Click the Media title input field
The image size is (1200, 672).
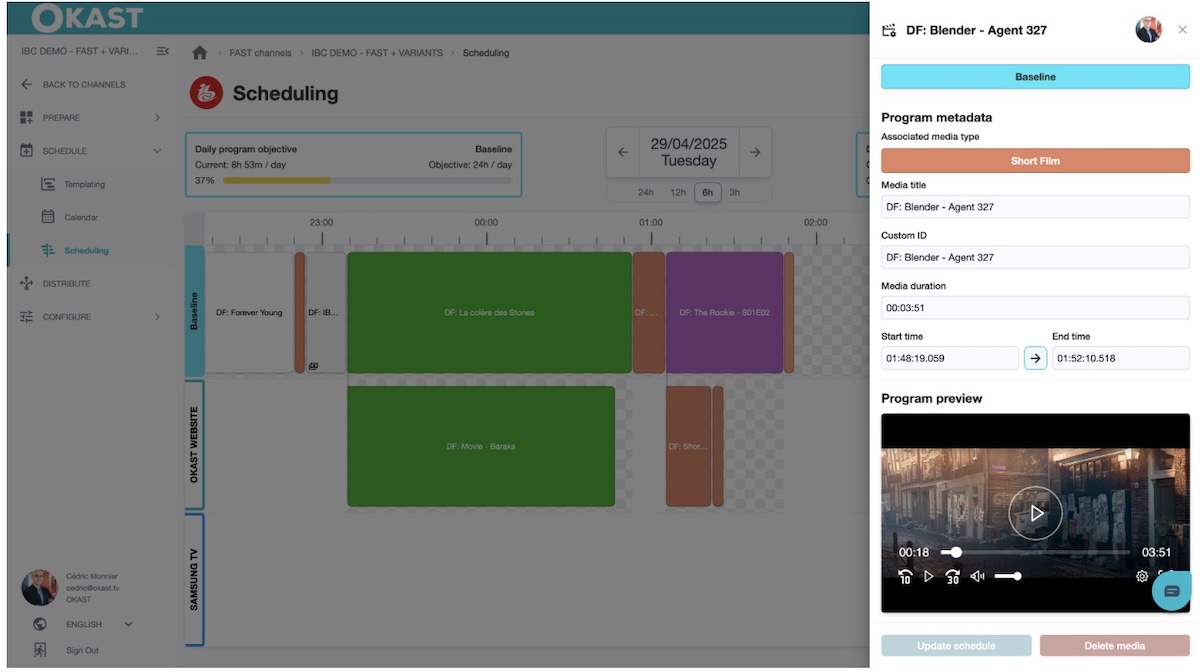click(x=1035, y=207)
